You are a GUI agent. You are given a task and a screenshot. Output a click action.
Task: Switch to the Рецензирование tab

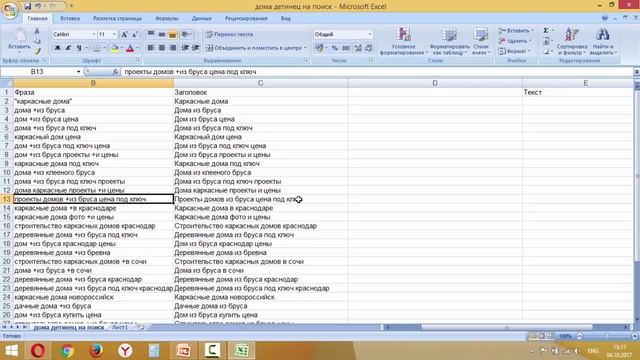click(x=246, y=18)
